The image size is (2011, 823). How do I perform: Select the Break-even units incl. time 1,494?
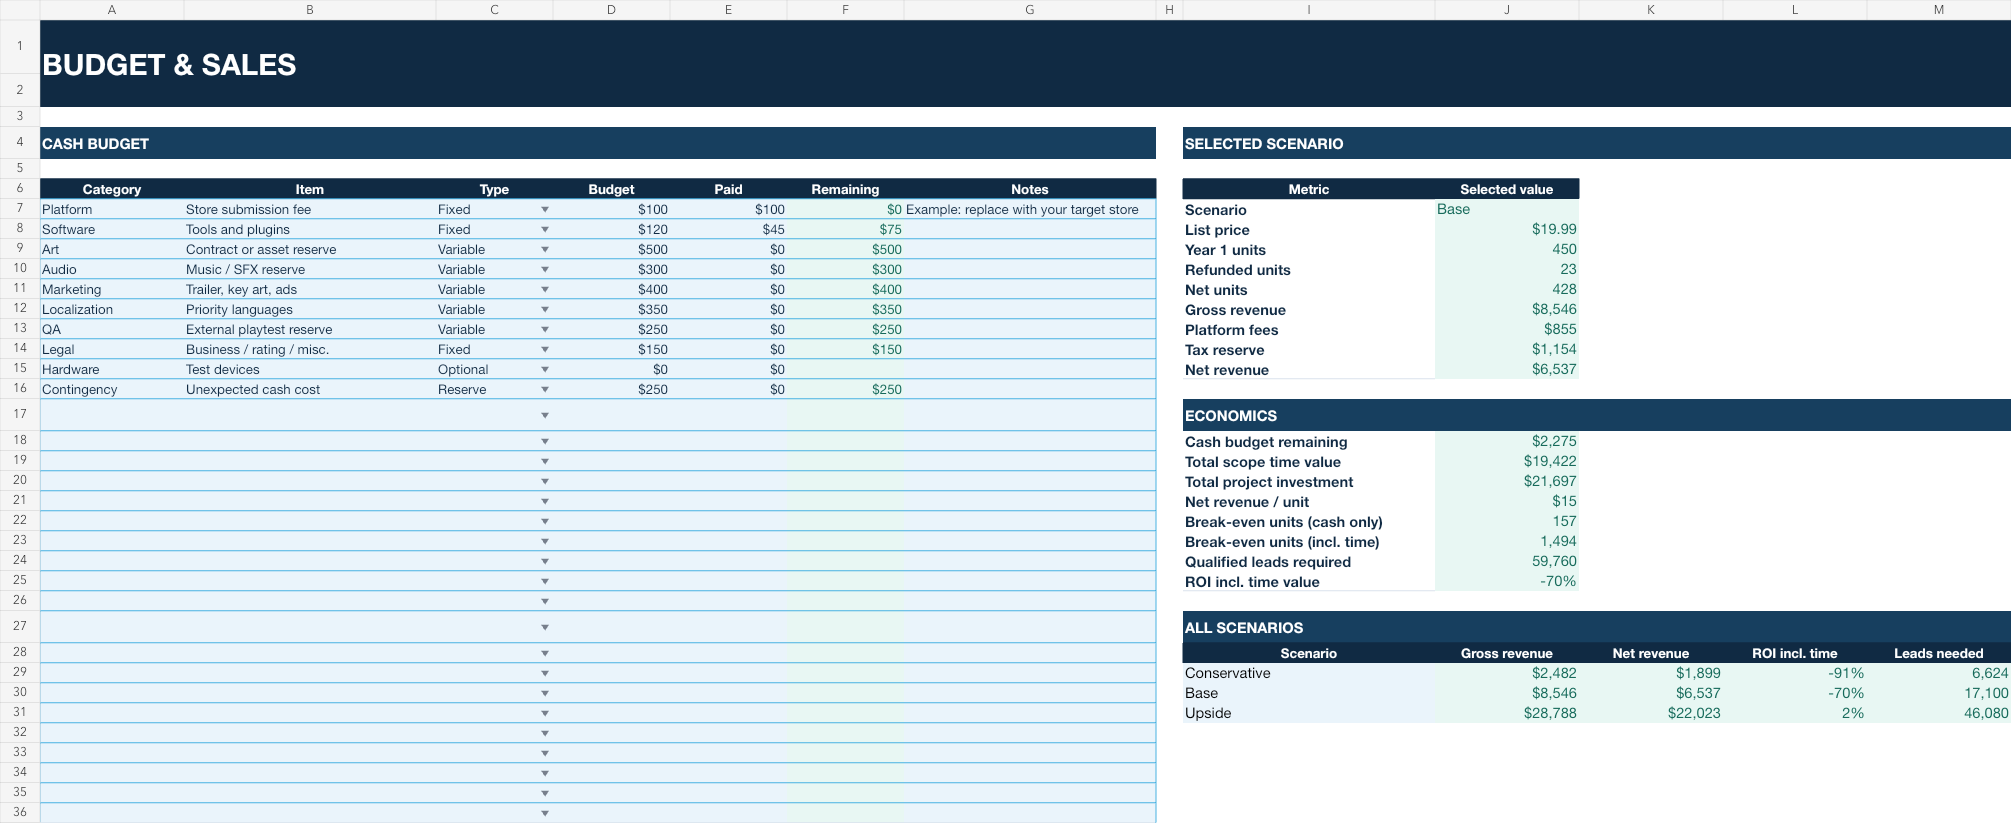coord(1506,541)
